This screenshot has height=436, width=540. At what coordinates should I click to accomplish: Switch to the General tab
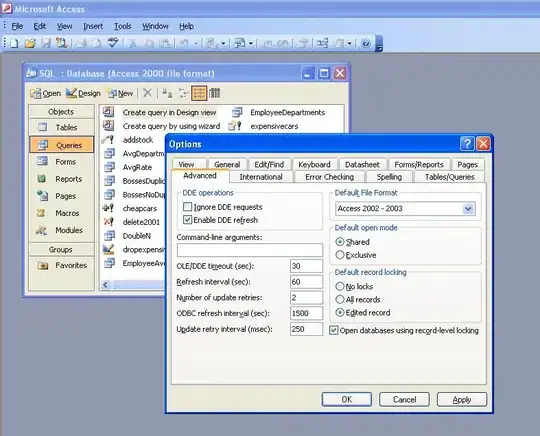(x=227, y=165)
